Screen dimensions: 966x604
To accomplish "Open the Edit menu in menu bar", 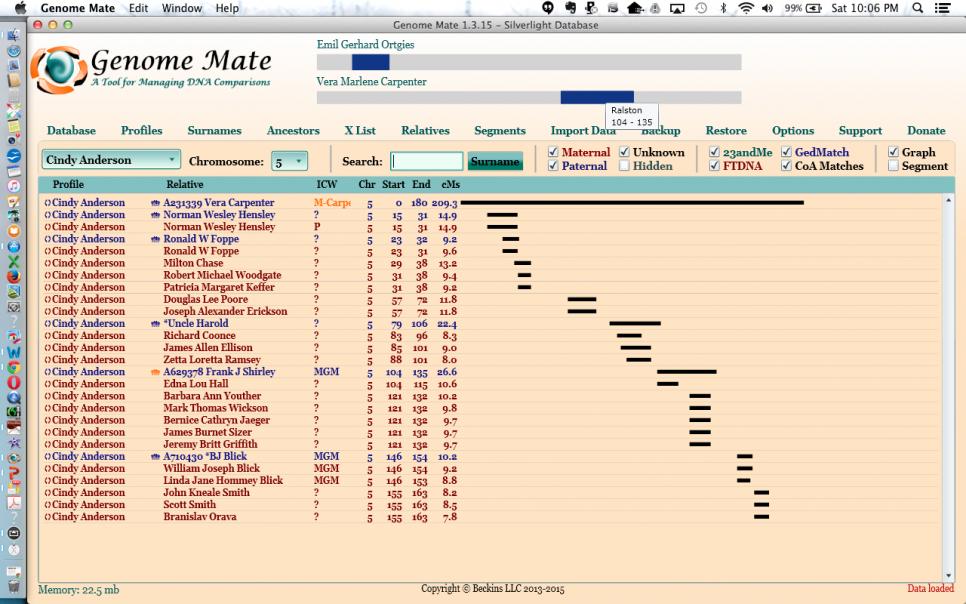I will tap(139, 8).
